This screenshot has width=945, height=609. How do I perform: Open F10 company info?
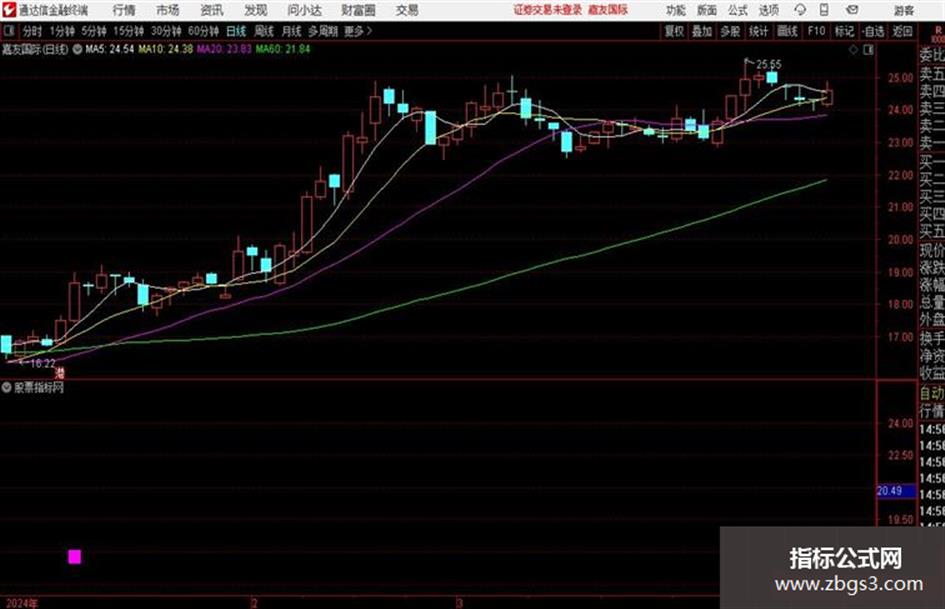(x=816, y=31)
